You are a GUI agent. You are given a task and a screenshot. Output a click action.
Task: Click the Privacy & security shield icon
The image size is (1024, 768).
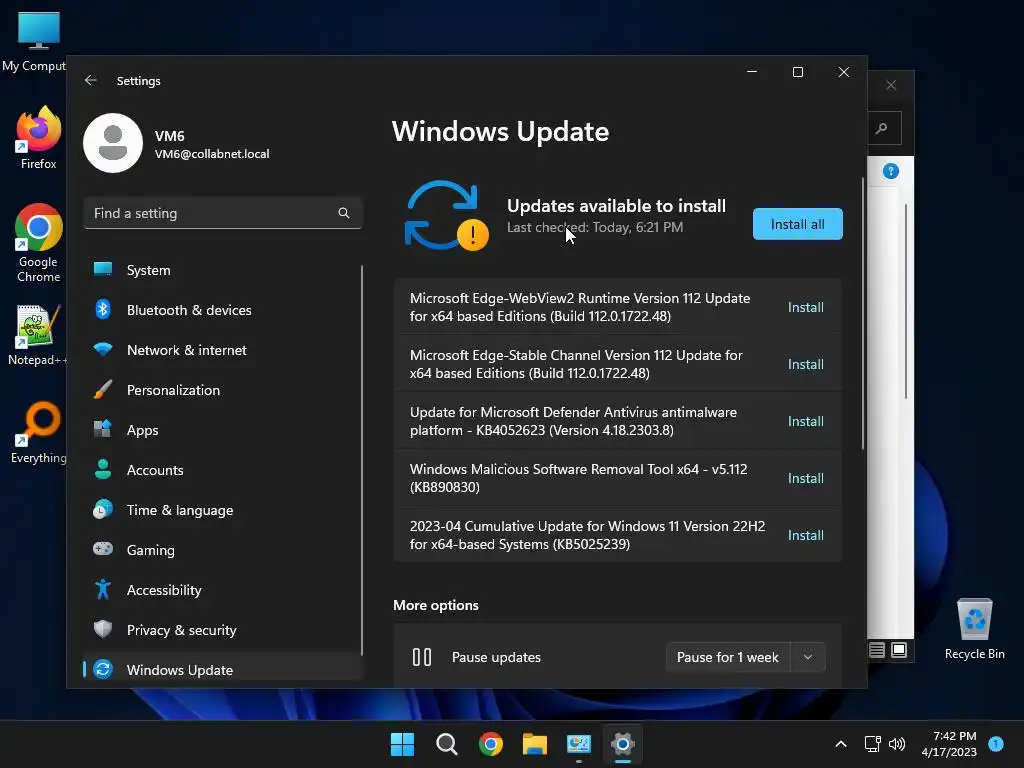pos(103,629)
